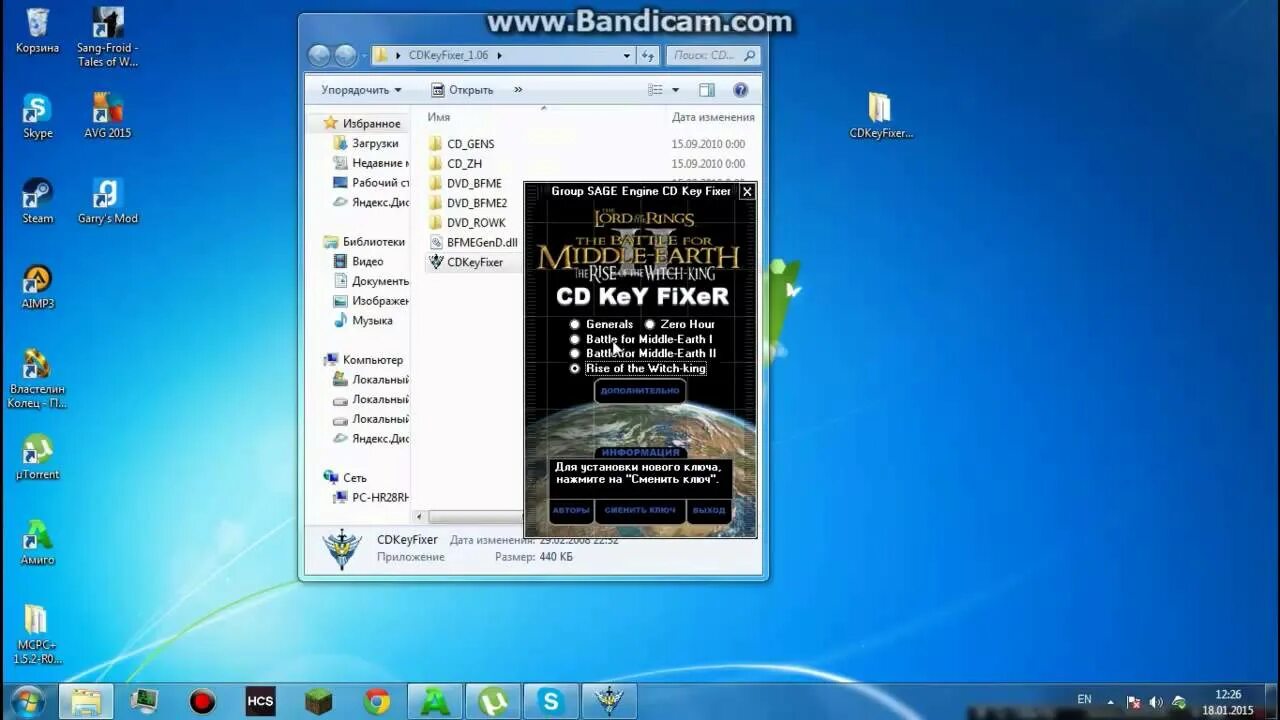Open the CD_GENS folder

click(x=470, y=144)
